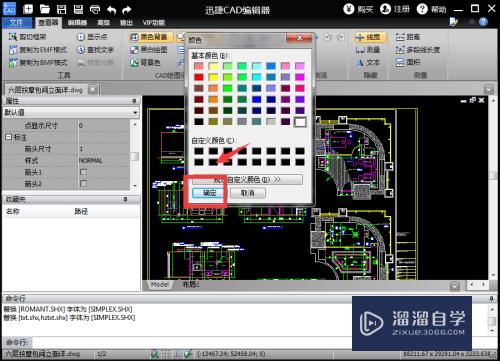Open the document tabs list dropdown arrow

489,89
